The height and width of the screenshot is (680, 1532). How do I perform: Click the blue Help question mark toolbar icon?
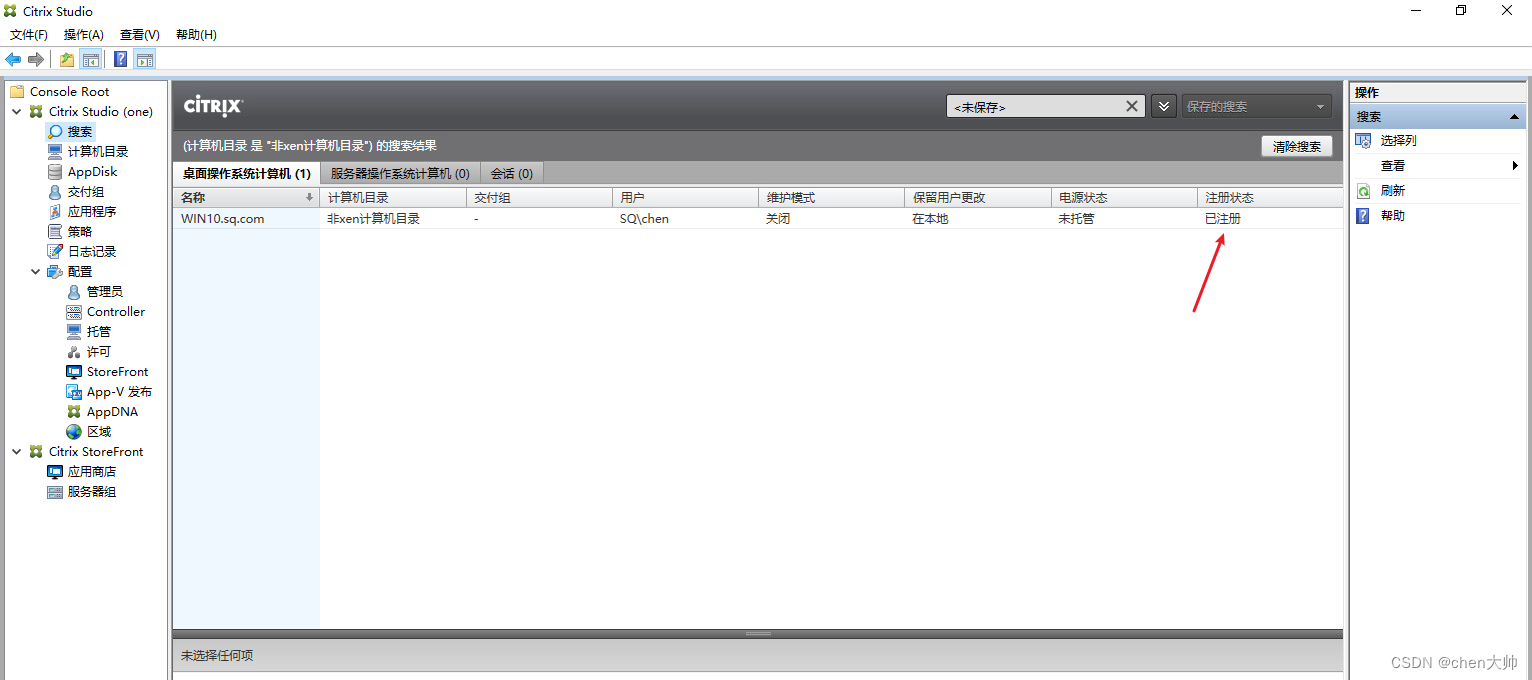[121, 59]
